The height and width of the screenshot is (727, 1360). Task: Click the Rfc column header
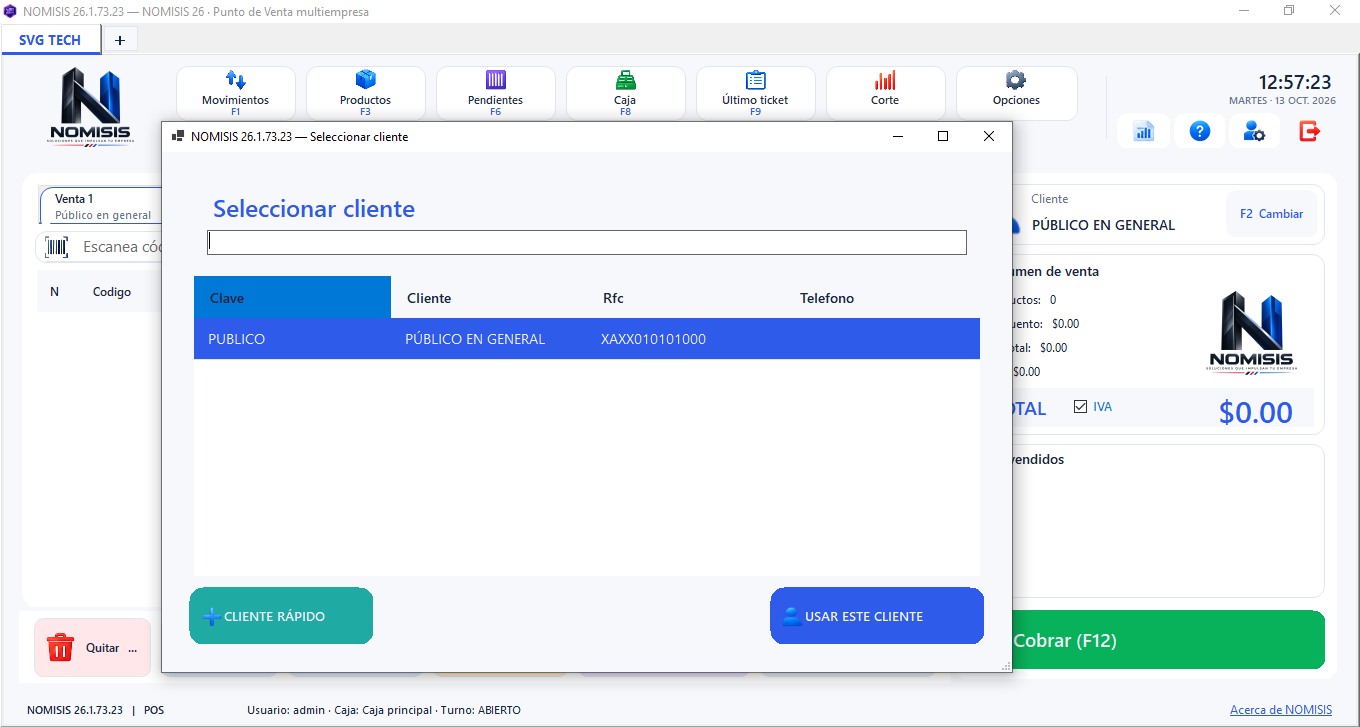(x=686, y=298)
